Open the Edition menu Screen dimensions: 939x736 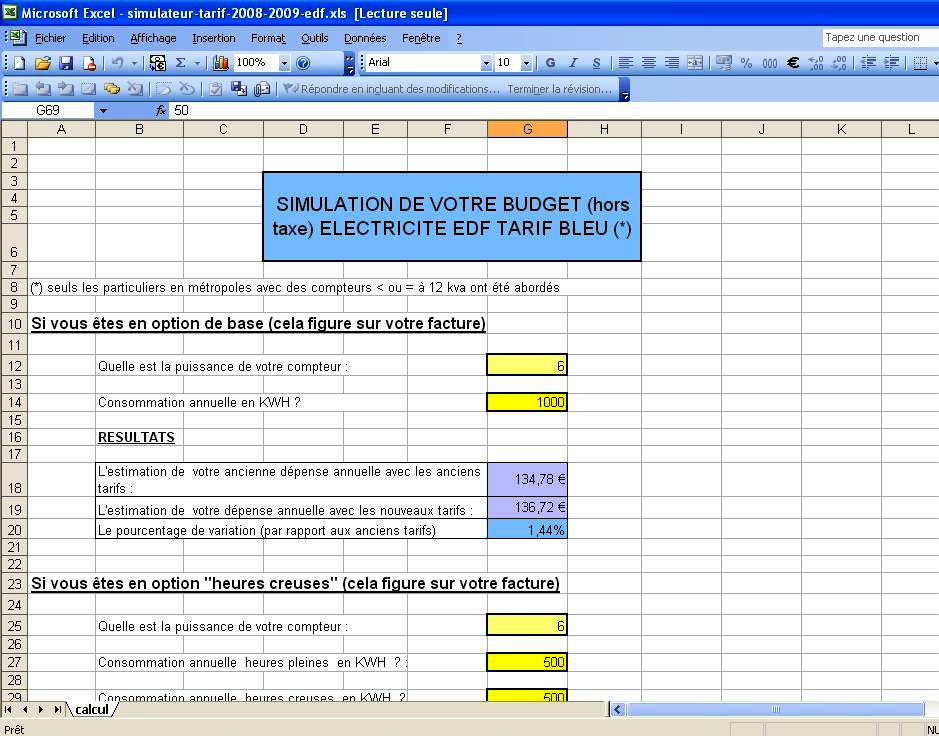[x=98, y=38]
